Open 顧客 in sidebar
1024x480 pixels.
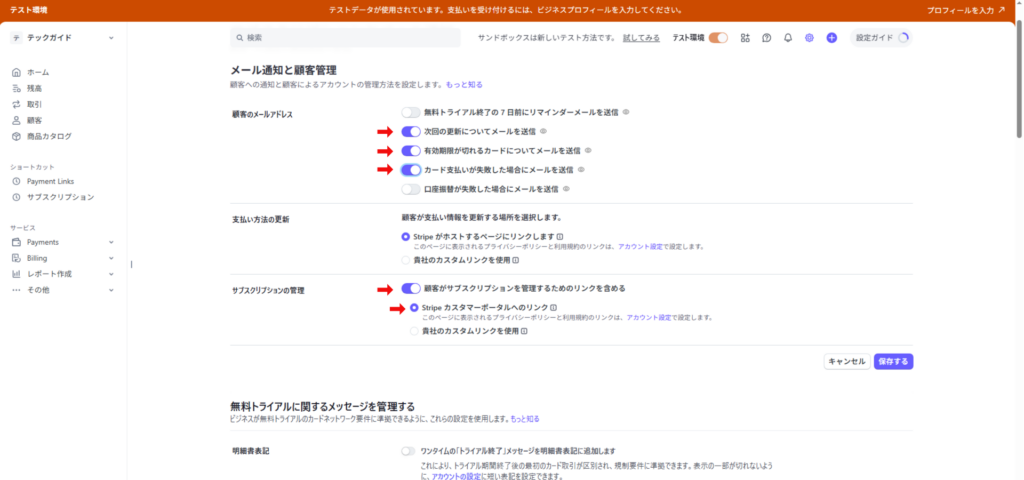pyautogui.click(x=35, y=120)
